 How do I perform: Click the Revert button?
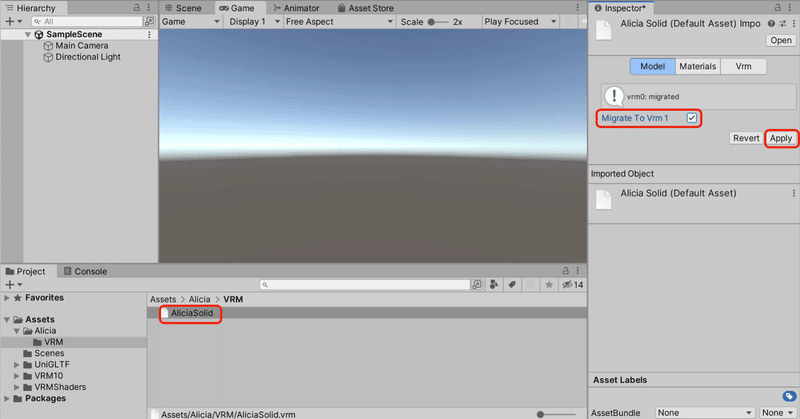point(746,138)
